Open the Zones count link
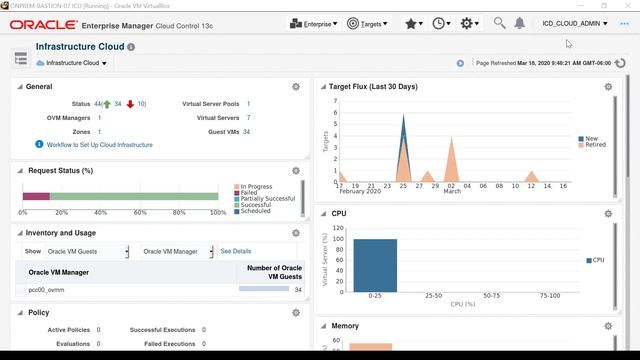This screenshot has width=640, height=360. click(99, 132)
